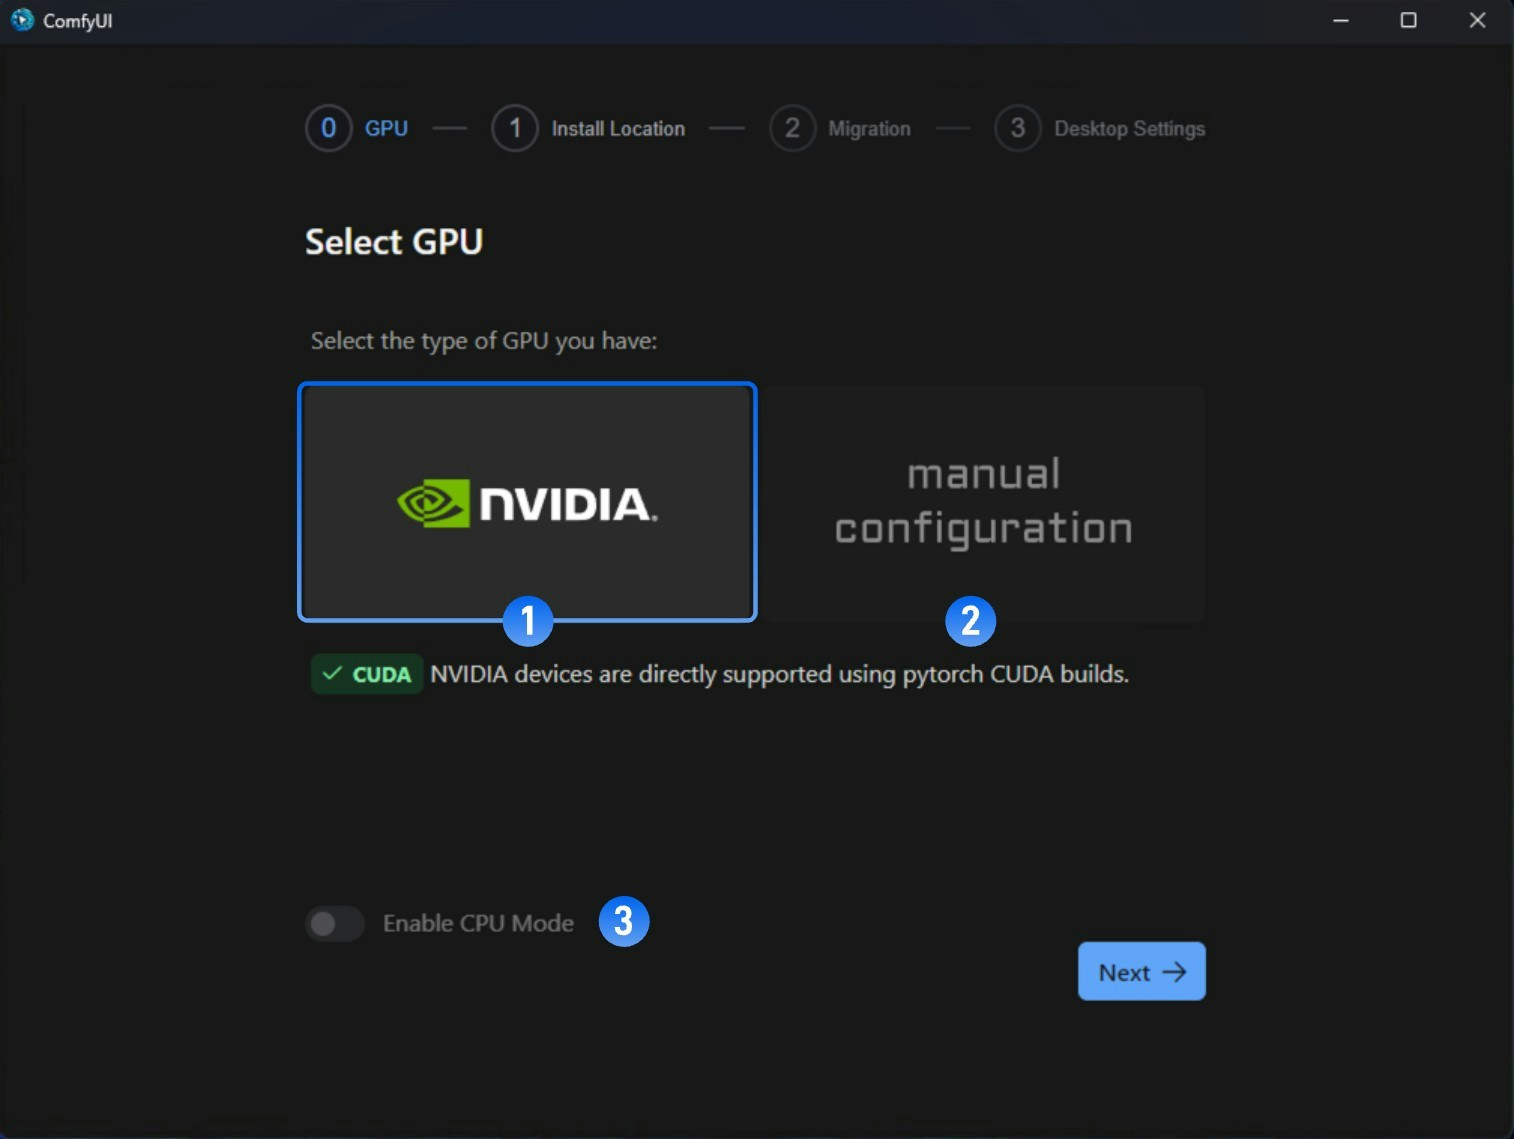
Task: Click the step 3 Desktop Settings circle
Action: [x=1019, y=128]
